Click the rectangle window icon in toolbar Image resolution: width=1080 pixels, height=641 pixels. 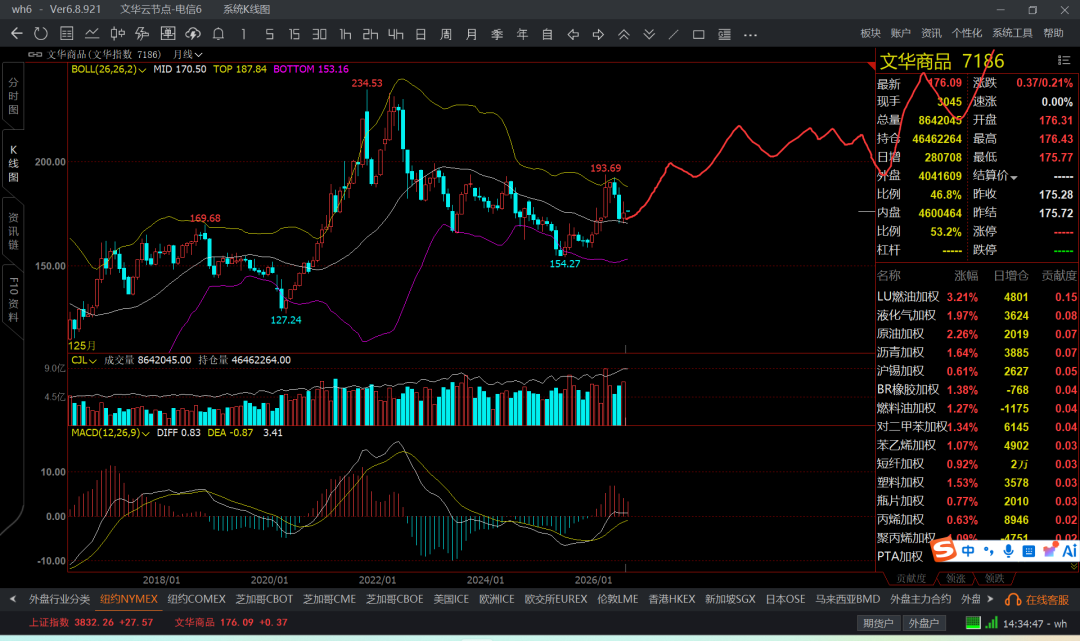tap(698, 34)
